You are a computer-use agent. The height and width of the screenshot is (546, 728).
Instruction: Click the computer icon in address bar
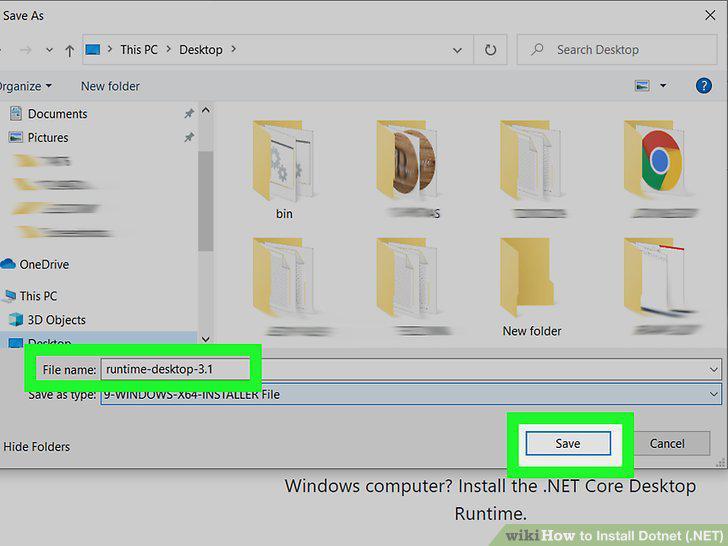point(93,49)
